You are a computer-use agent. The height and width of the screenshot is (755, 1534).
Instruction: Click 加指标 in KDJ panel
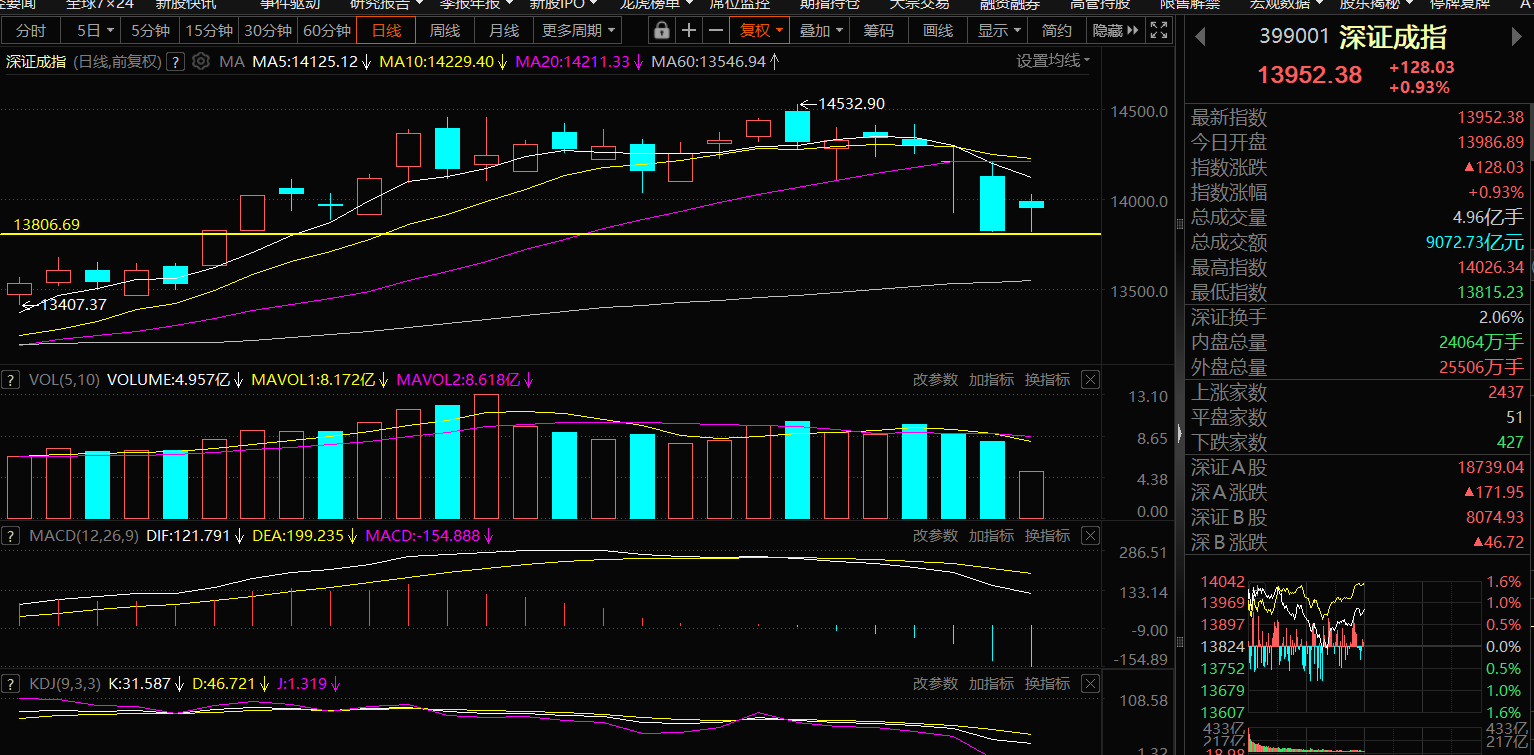click(991, 684)
